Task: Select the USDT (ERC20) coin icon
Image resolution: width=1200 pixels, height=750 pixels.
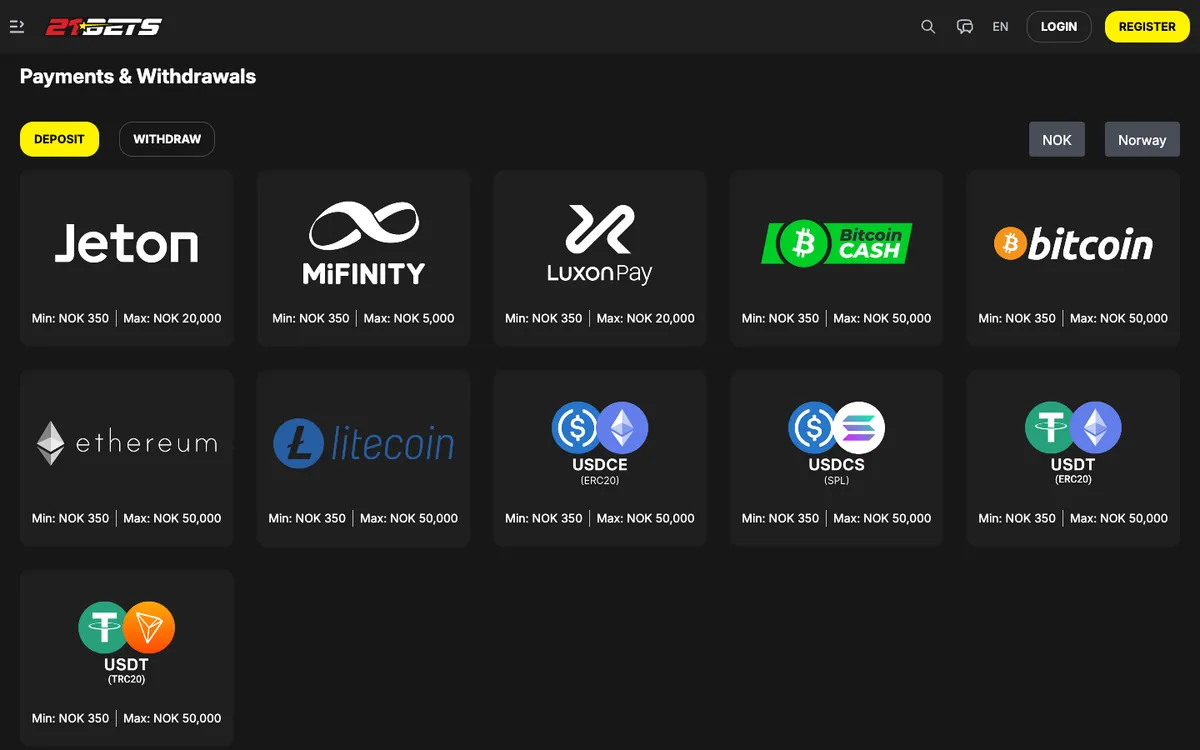Action: point(1073,428)
